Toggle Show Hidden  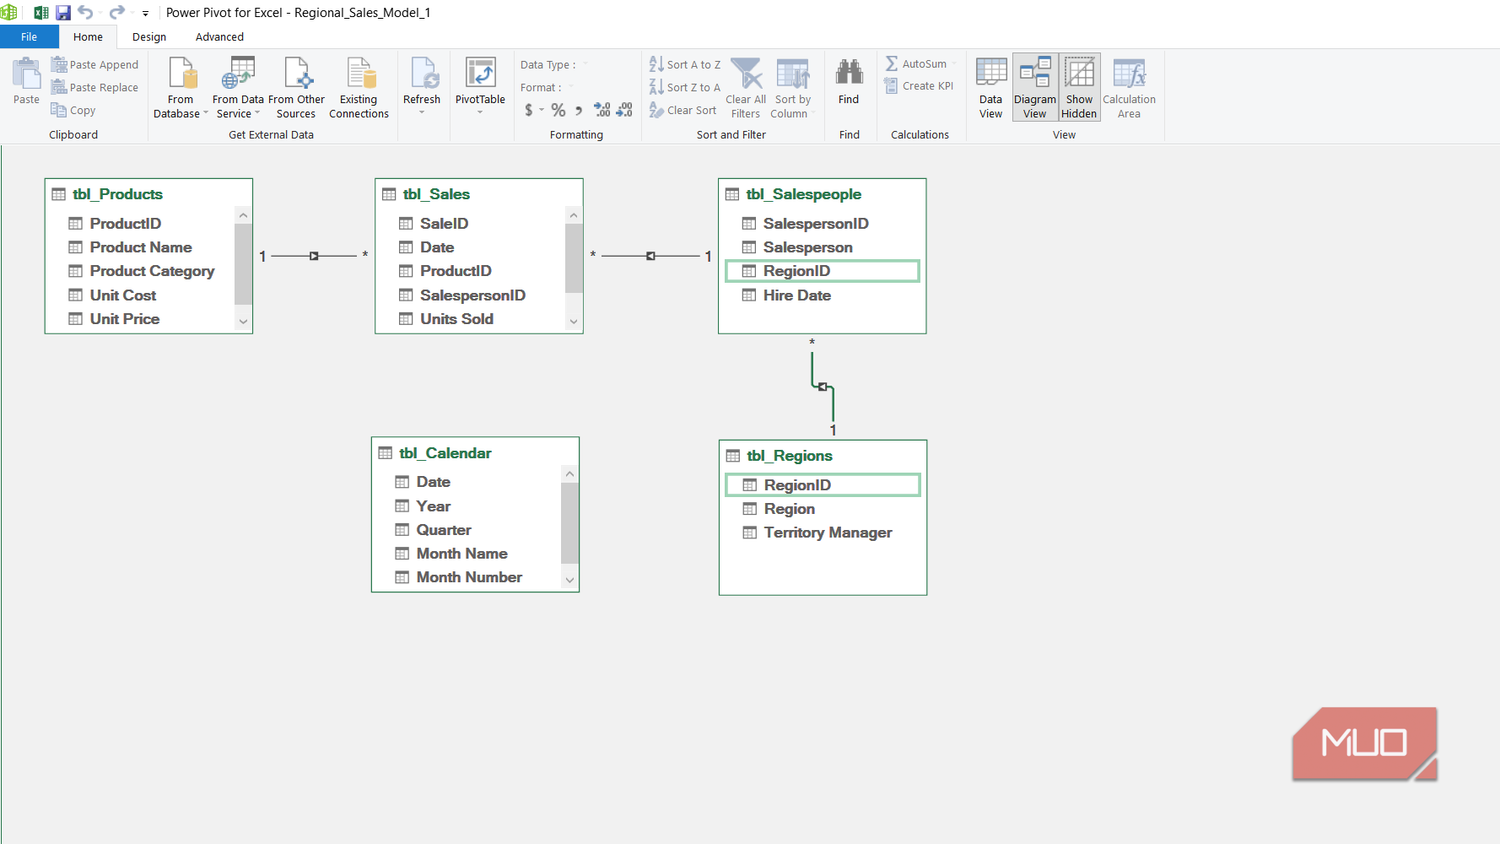point(1079,88)
